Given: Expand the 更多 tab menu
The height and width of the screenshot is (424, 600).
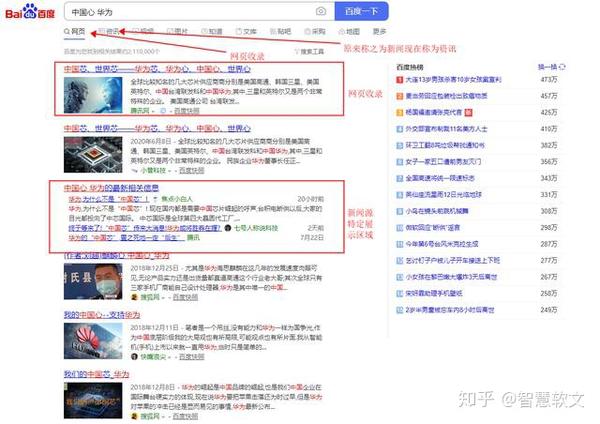Looking at the screenshot, I should [x=379, y=31].
